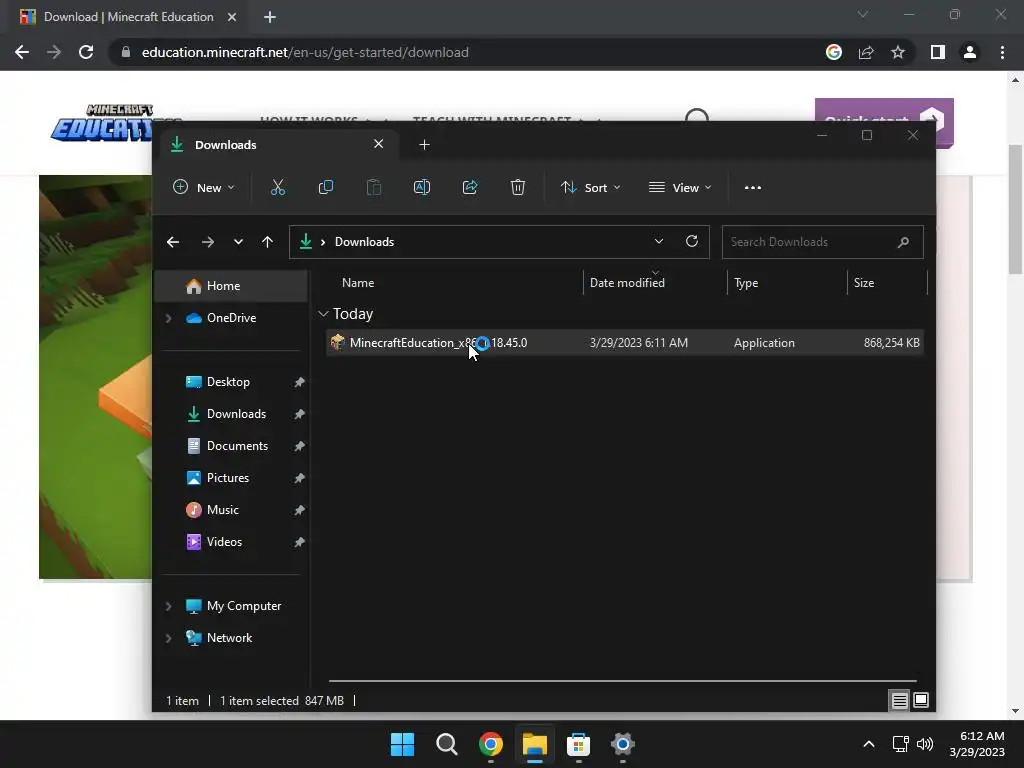The image size is (1024, 768).
Task: Open taskbar Search
Action: click(x=447, y=744)
